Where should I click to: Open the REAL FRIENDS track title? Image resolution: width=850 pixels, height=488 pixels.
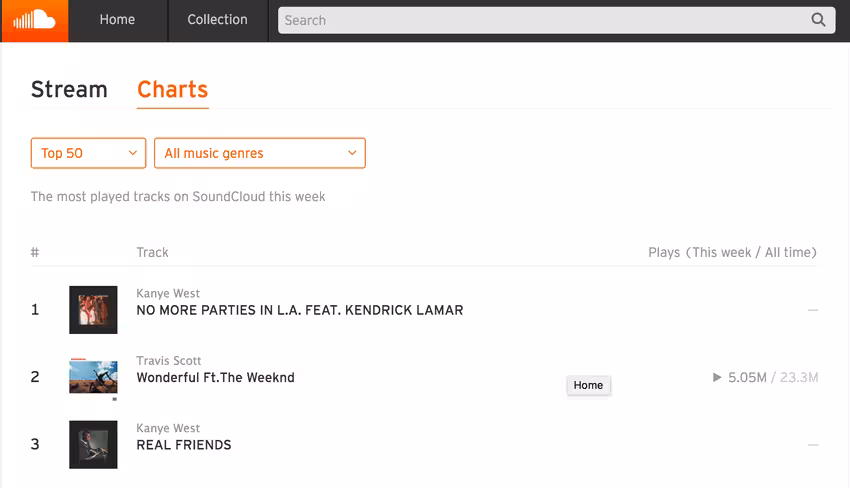(x=184, y=445)
